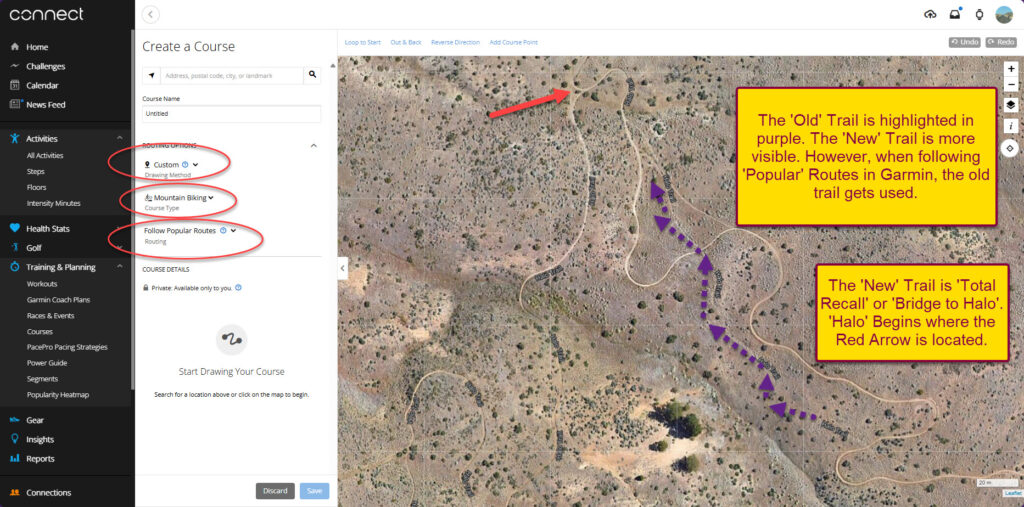1024x507 pixels.
Task: Click the magnifier search button
Action: (x=312, y=76)
